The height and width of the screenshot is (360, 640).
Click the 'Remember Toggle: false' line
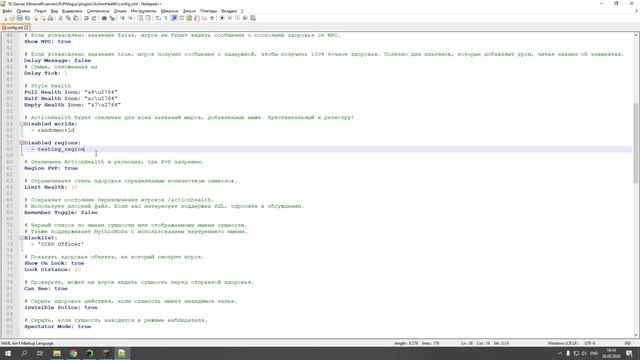pos(61,213)
